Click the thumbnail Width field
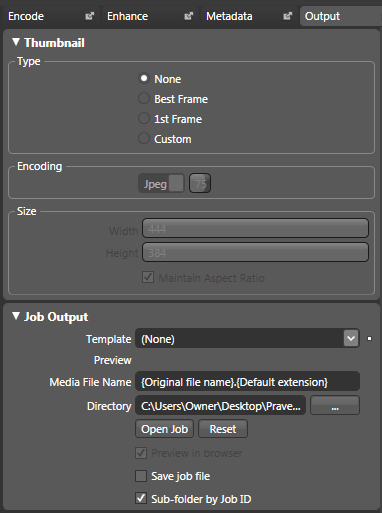This screenshot has width=382, height=513. (255, 228)
